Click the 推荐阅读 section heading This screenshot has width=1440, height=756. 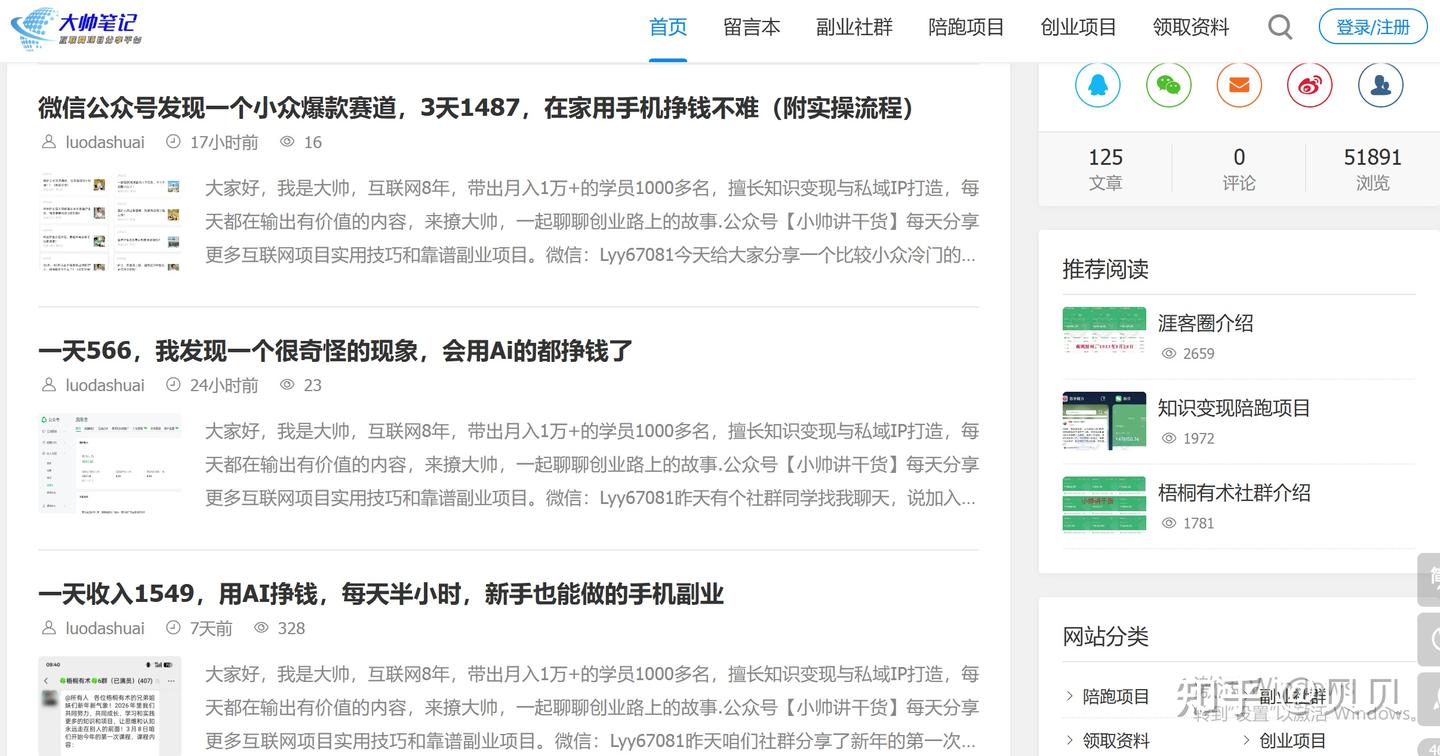pyautogui.click(x=1105, y=269)
